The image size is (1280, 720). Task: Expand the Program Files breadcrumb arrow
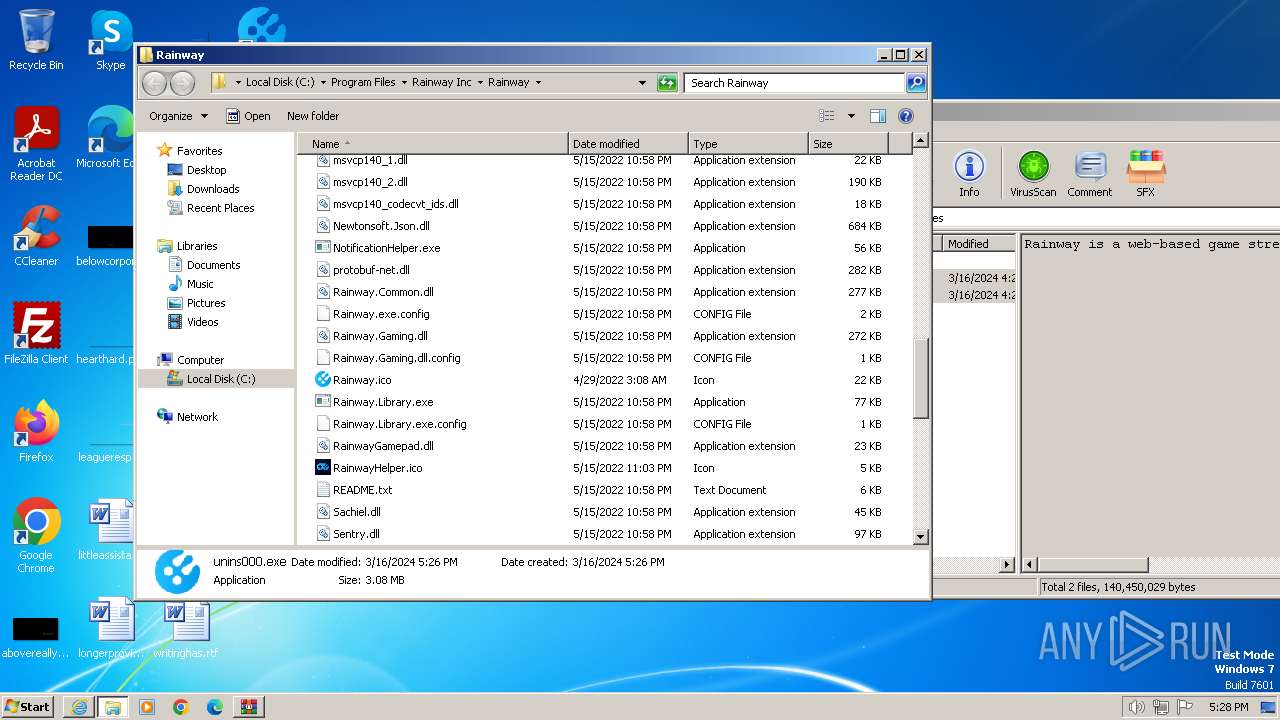click(404, 83)
